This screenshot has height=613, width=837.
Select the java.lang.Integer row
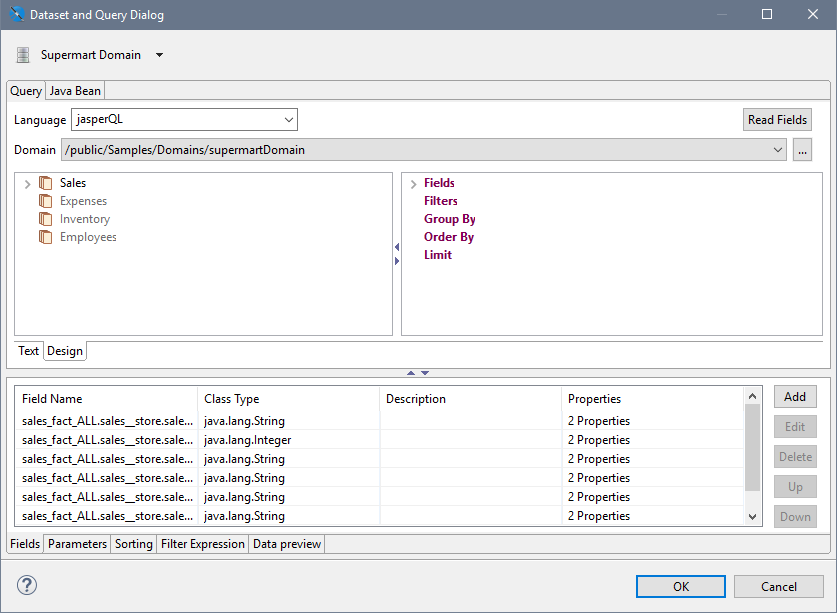click(x=379, y=440)
